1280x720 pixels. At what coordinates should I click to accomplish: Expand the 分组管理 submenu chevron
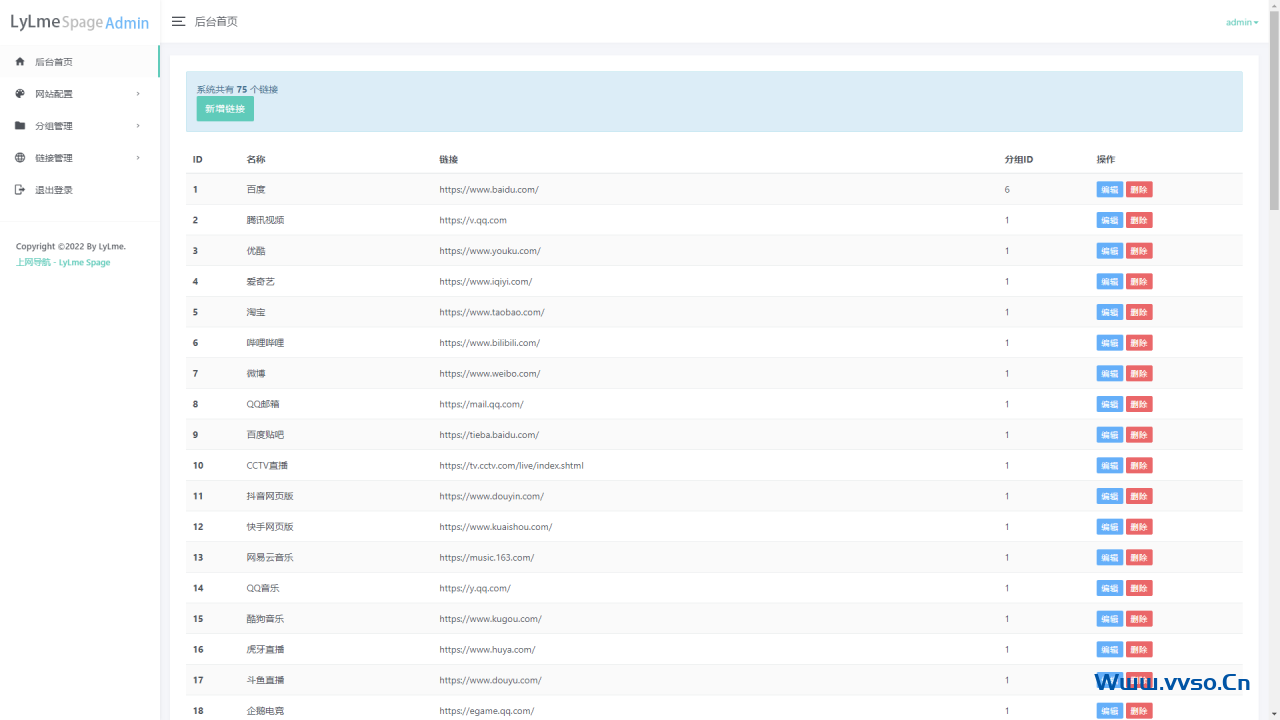138,126
